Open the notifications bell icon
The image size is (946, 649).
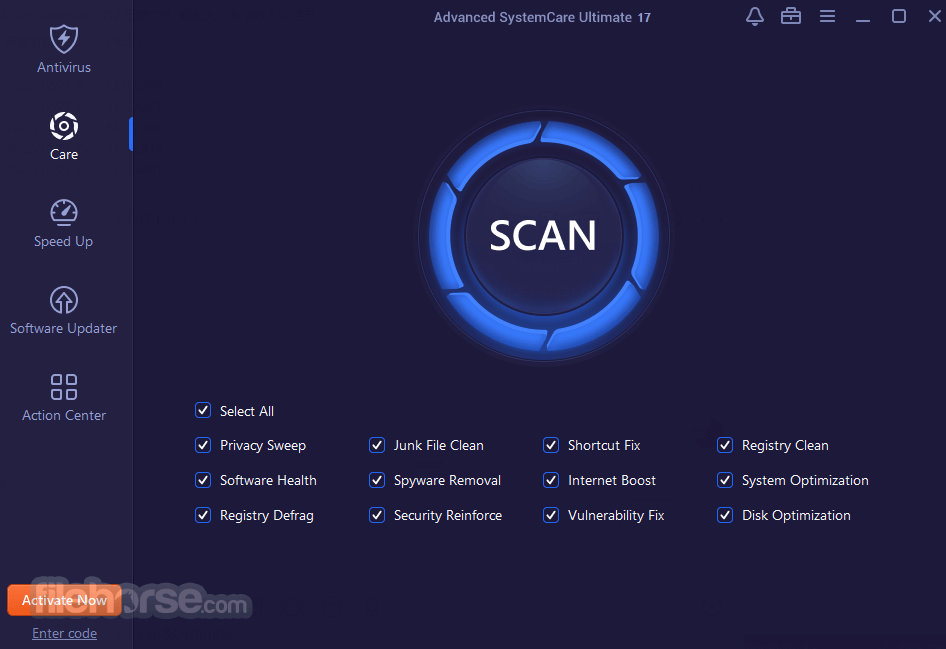(x=755, y=16)
